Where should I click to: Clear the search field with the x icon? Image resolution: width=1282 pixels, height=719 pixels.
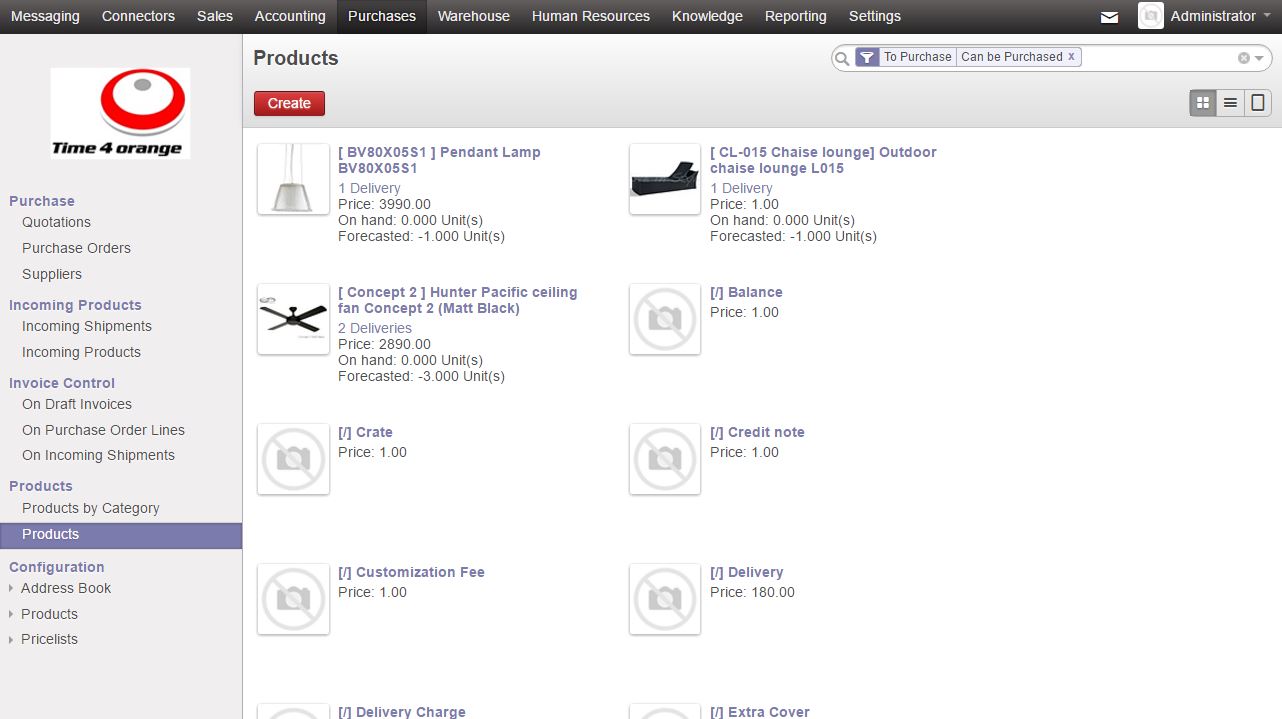pos(1244,58)
